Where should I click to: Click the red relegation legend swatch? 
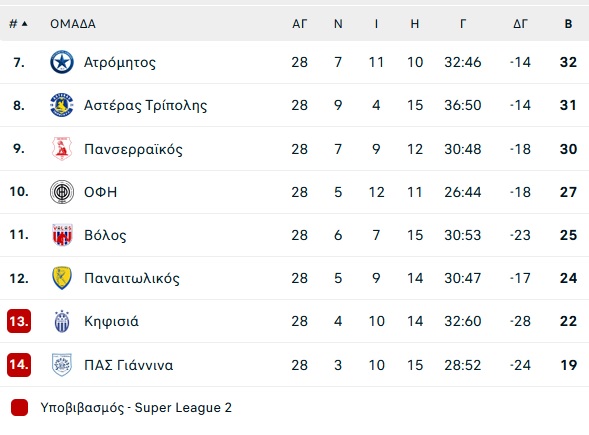[20, 408]
